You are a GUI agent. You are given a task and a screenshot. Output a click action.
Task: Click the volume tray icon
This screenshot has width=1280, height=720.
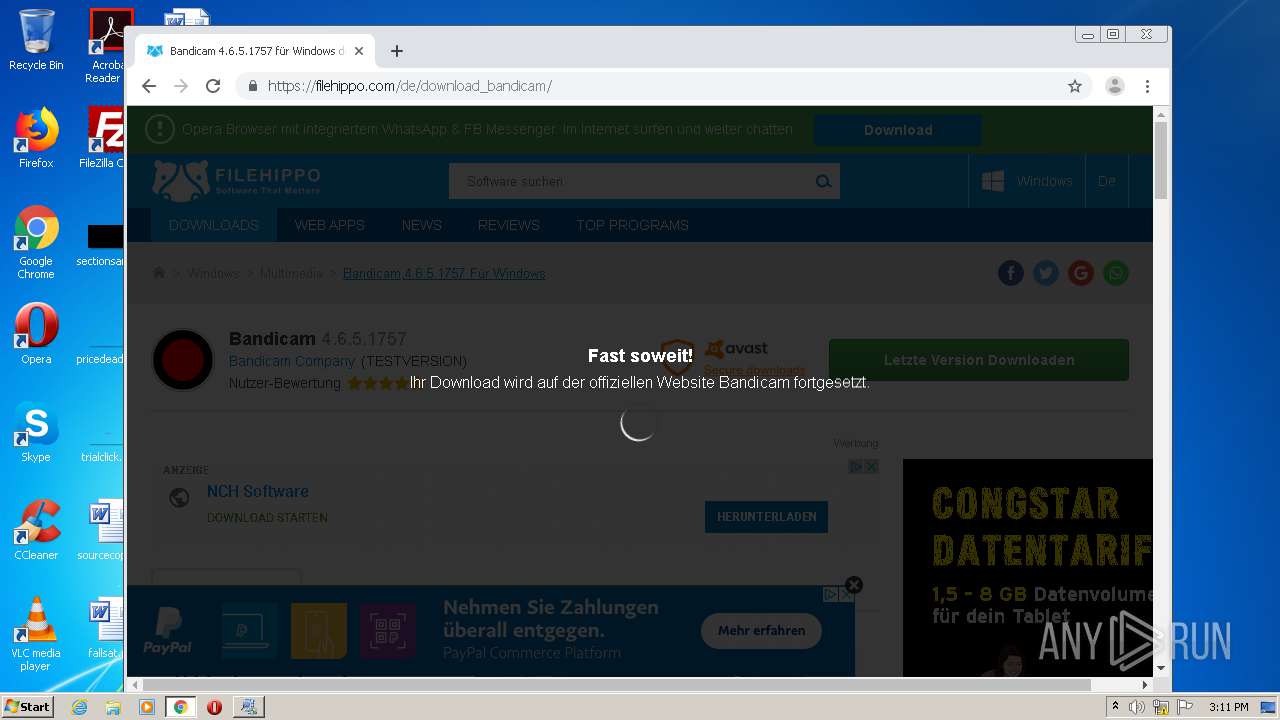1137,707
